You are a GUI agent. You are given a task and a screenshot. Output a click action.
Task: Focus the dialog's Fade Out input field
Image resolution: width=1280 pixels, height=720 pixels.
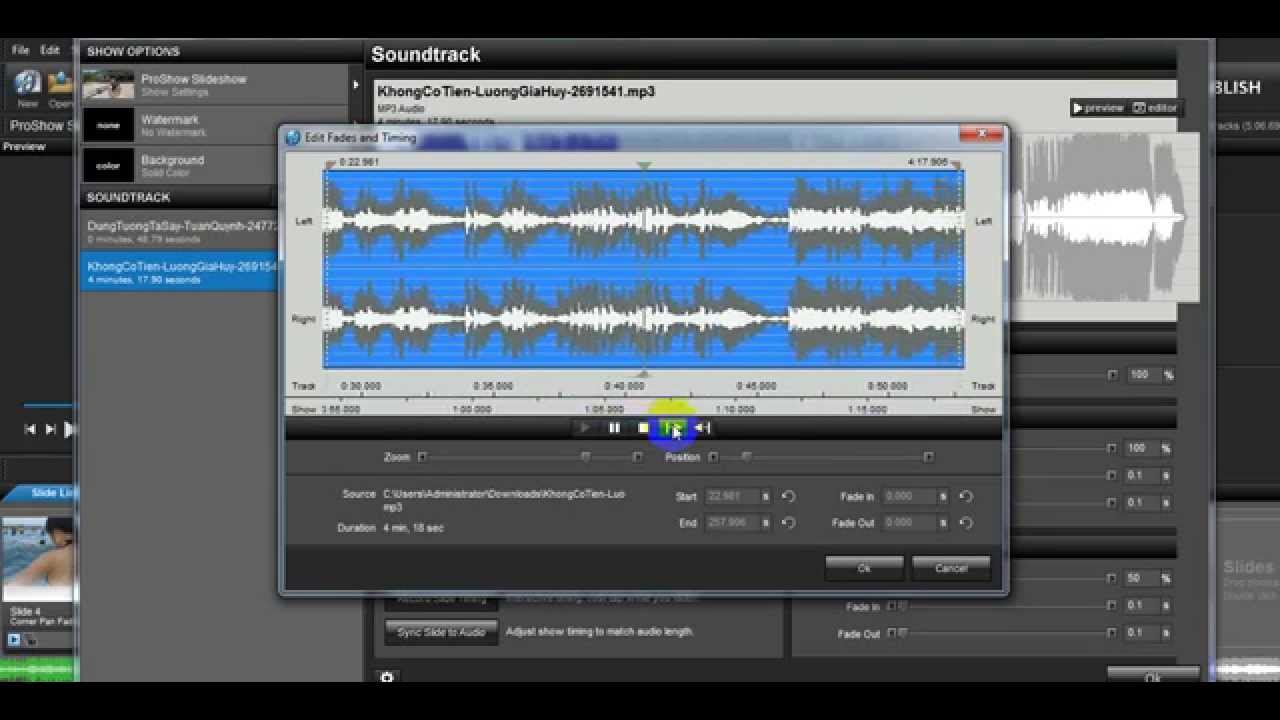click(x=915, y=522)
